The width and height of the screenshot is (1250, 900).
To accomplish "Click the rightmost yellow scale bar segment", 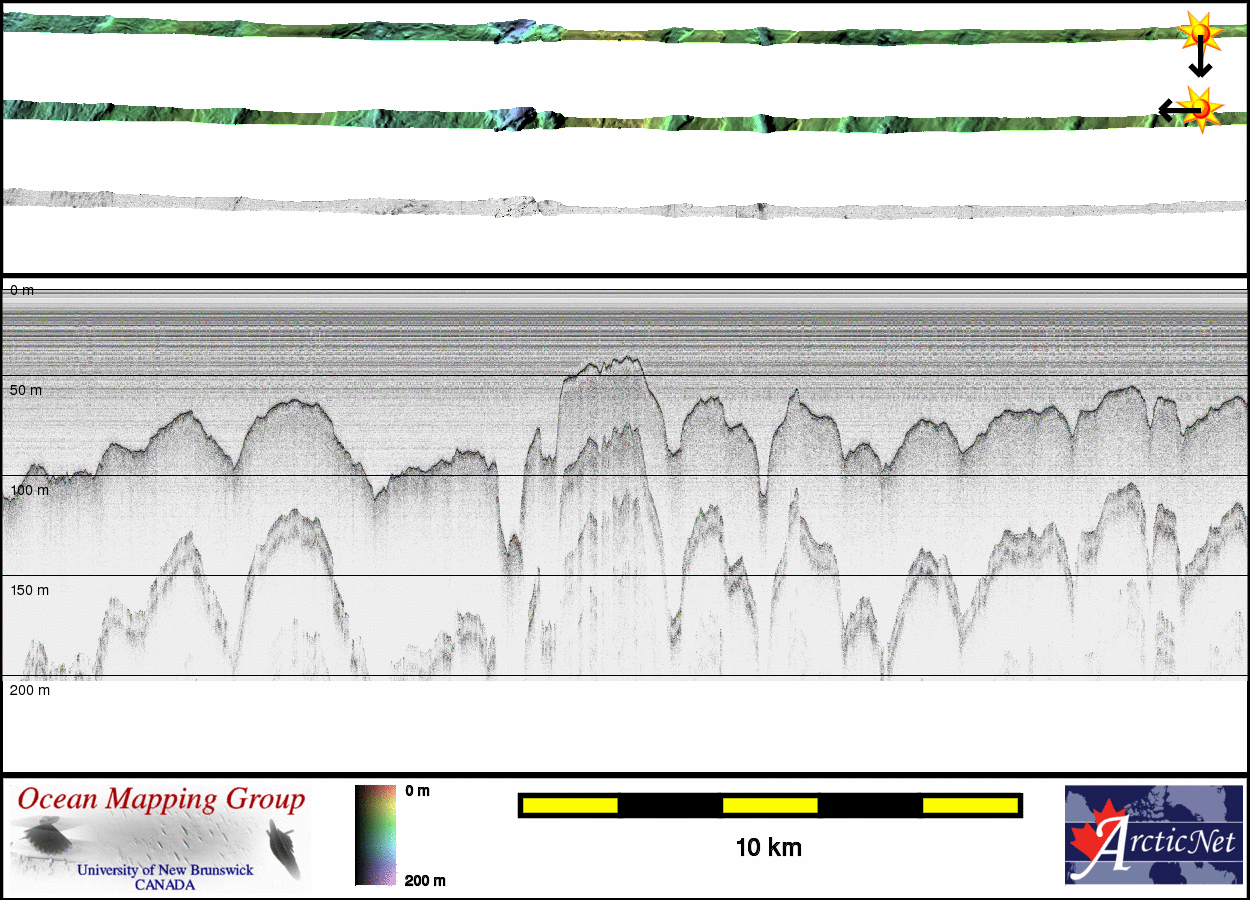I will point(969,805).
